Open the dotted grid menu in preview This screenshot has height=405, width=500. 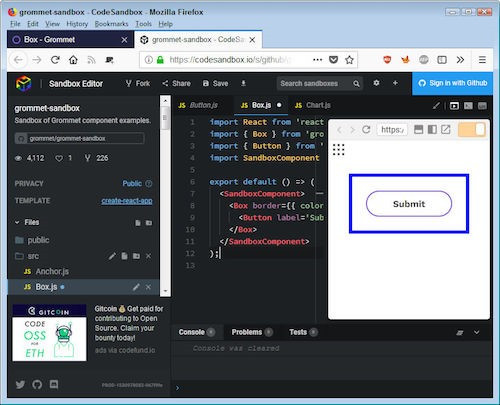(338, 150)
